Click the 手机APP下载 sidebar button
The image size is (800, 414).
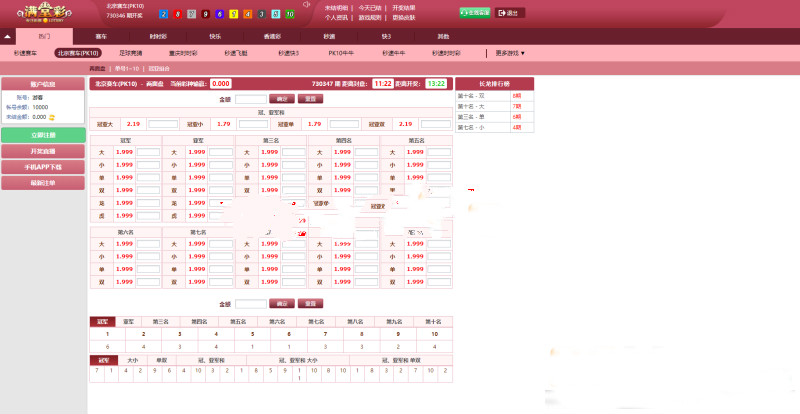click(x=43, y=167)
